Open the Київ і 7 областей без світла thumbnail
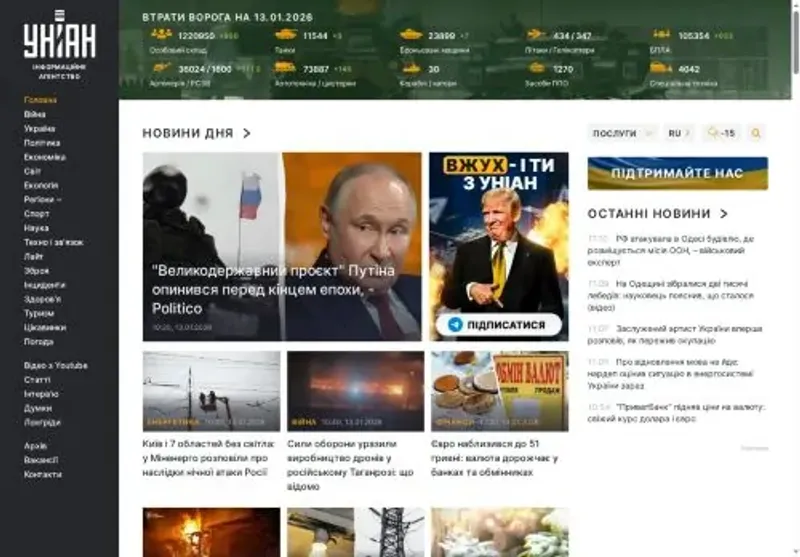This screenshot has width=800, height=557. (x=212, y=391)
